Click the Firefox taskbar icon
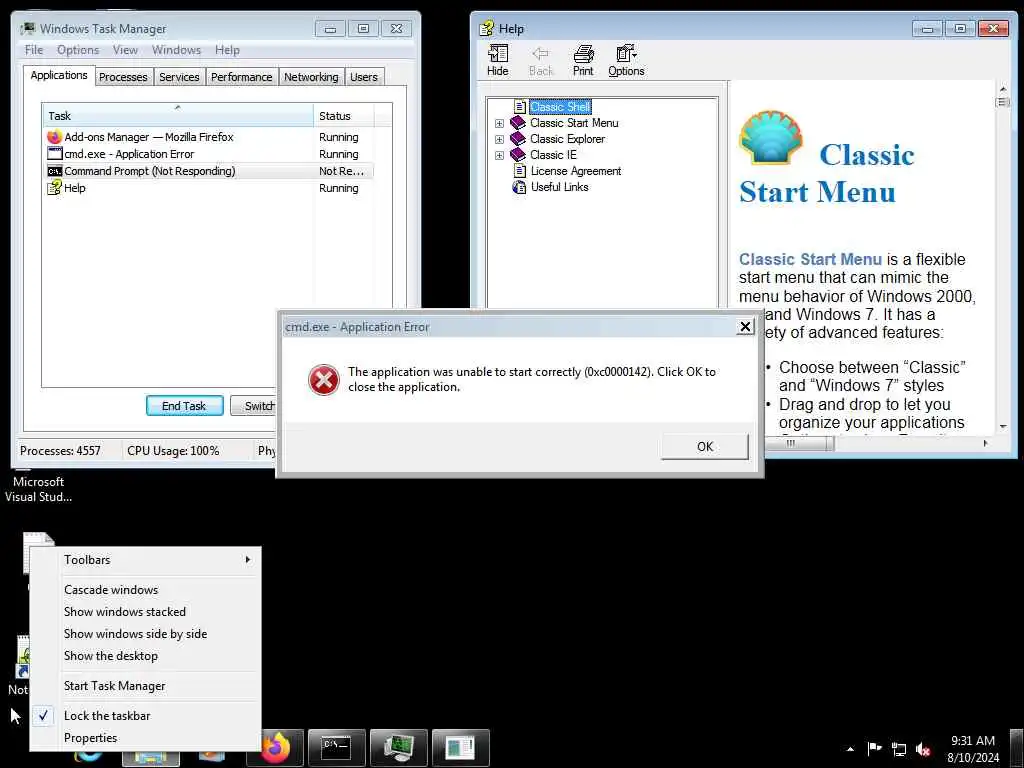 275,748
